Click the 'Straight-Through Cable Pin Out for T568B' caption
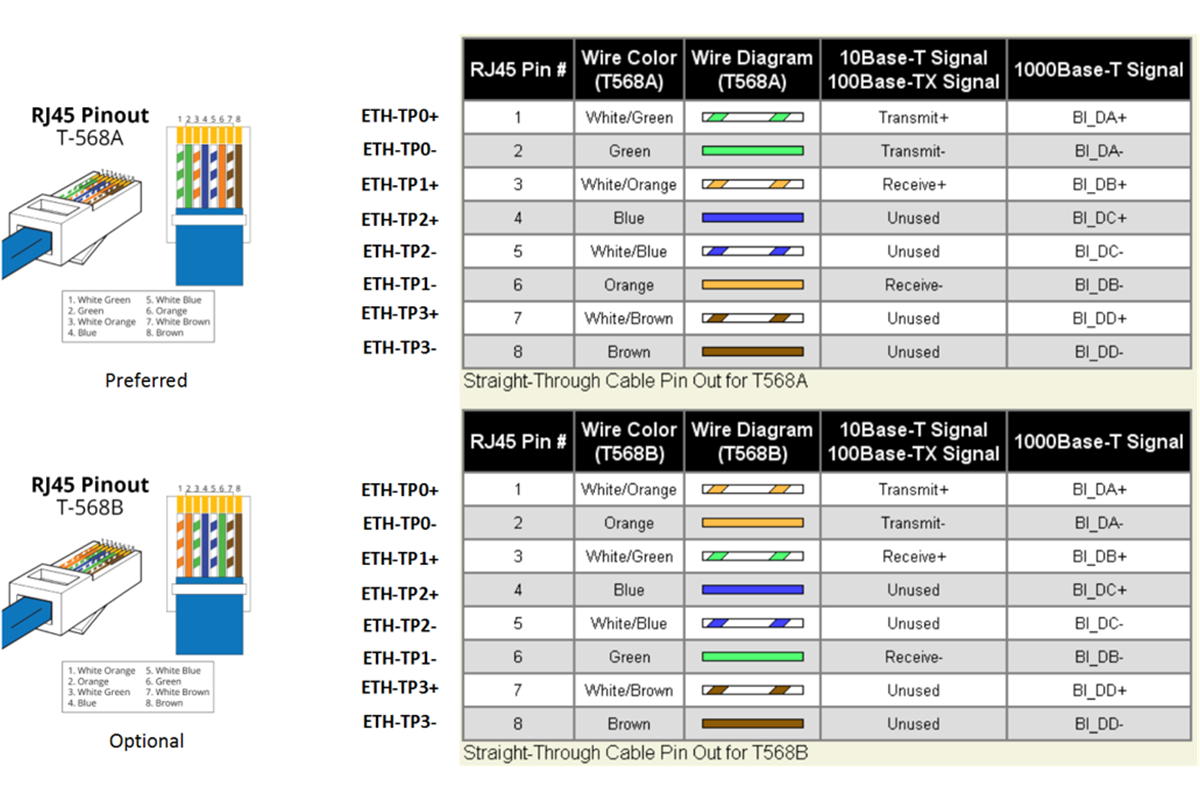Image resolution: width=1200 pixels, height=800 pixels. (635, 752)
